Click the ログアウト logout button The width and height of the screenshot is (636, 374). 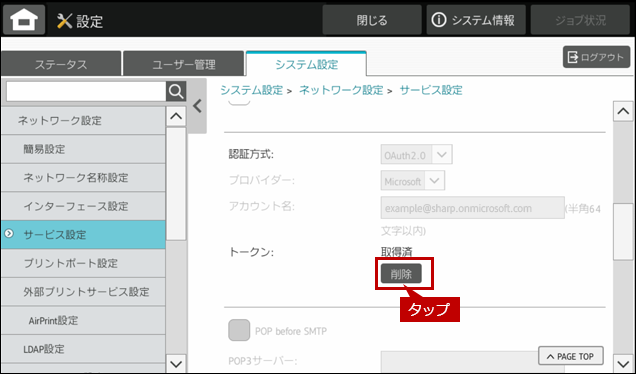596,57
